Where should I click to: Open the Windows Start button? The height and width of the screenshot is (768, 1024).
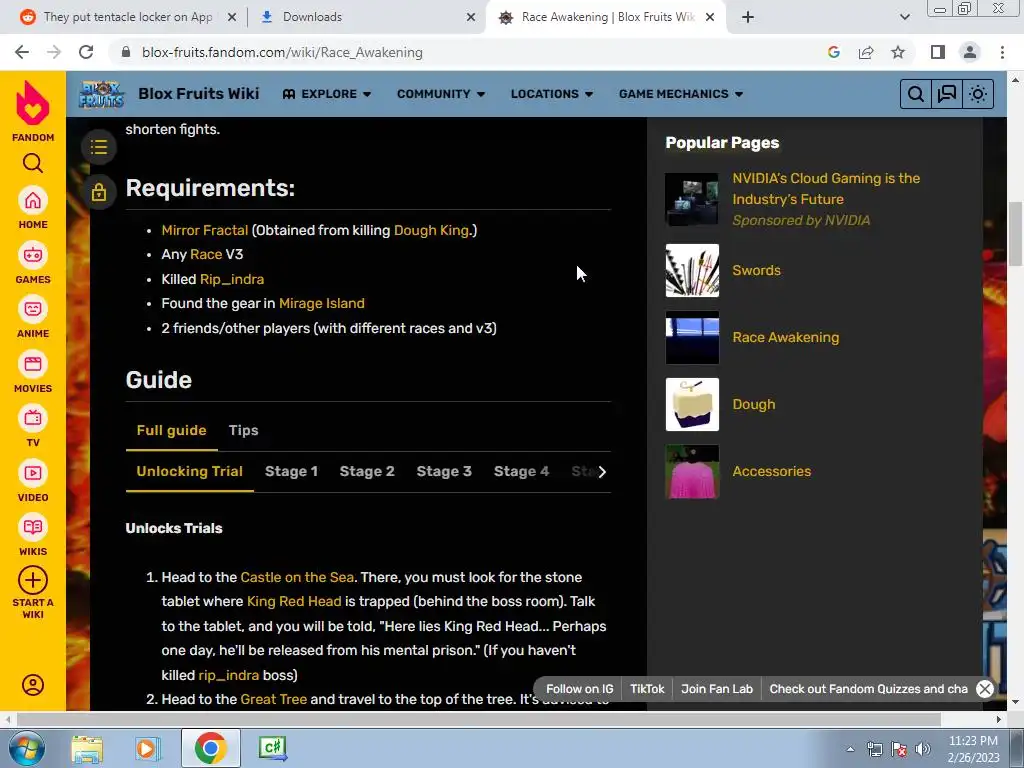26,748
